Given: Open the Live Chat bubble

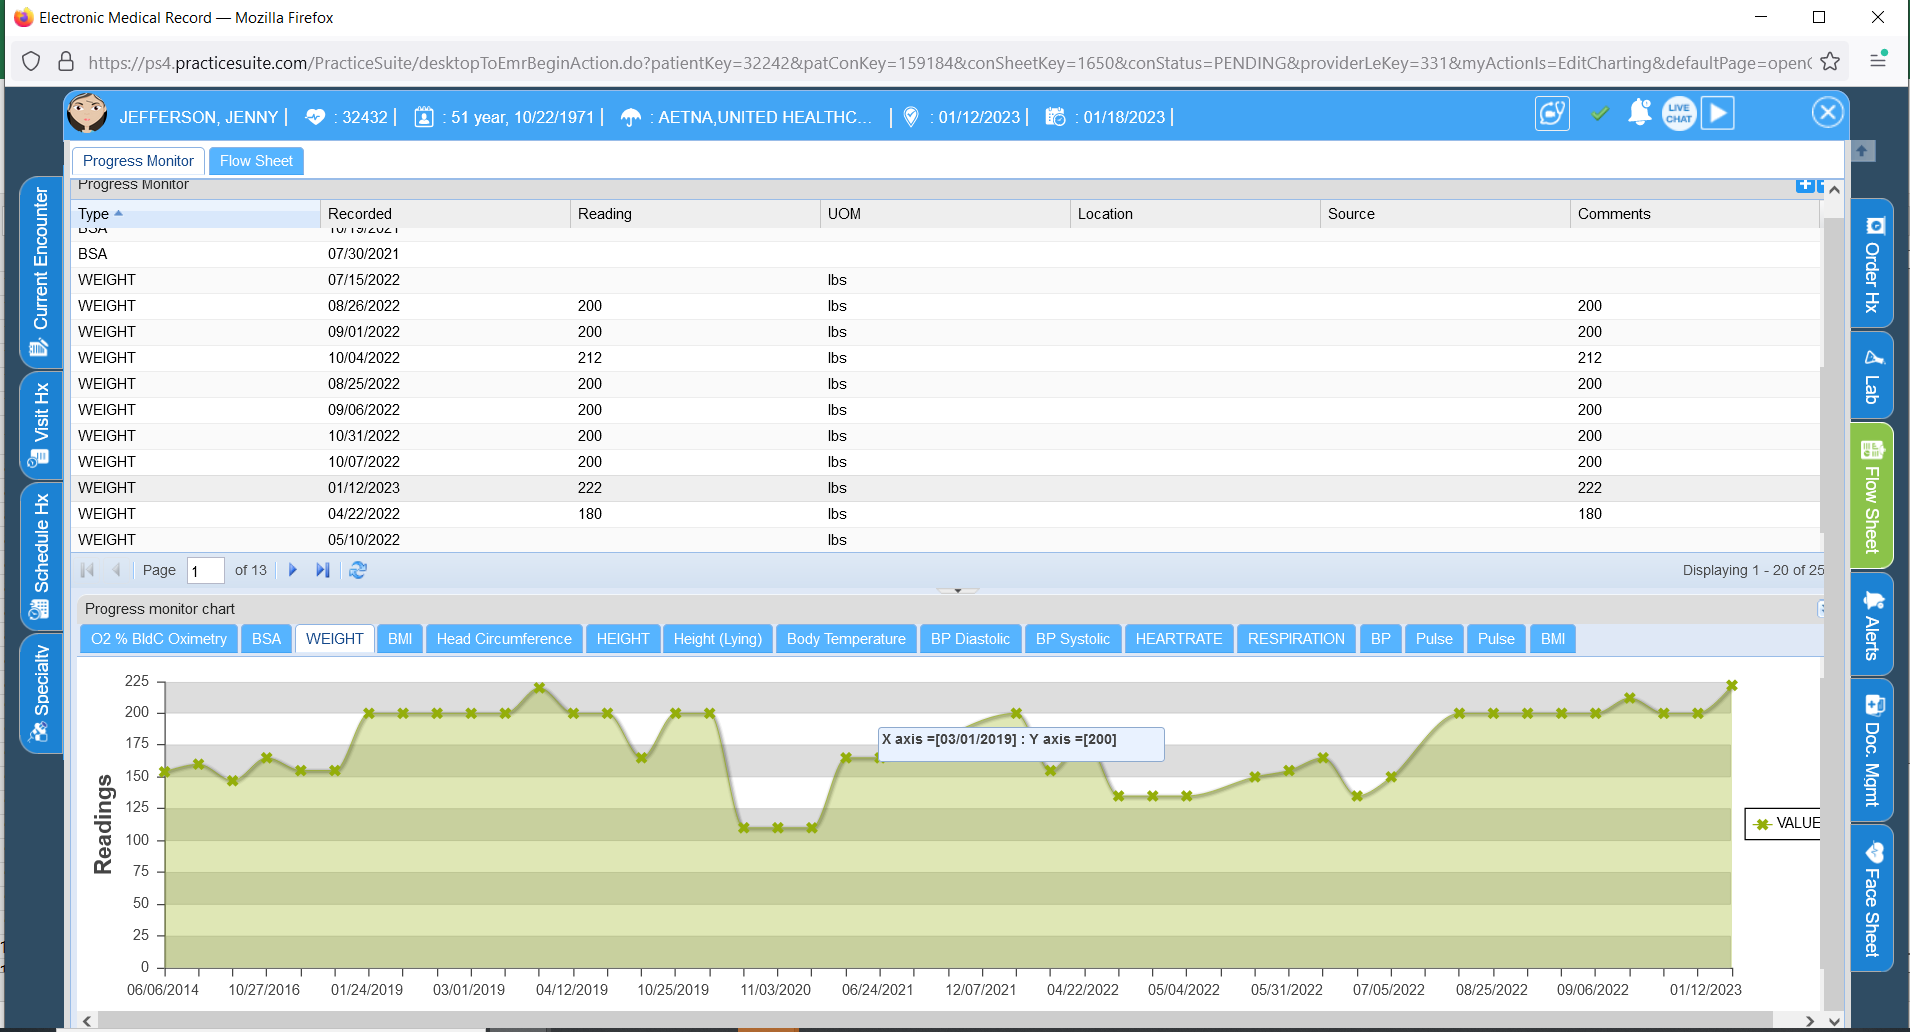Looking at the screenshot, I should pyautogui.click(x=1679, y=114).
